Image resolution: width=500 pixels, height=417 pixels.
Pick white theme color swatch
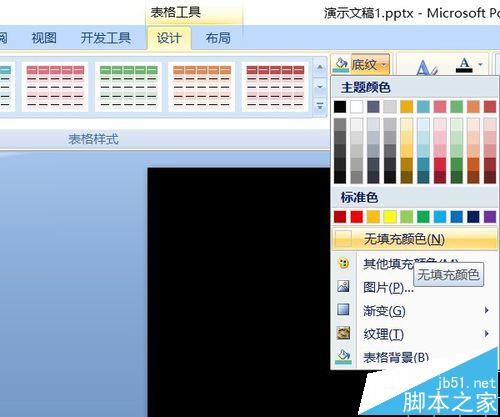[357, 107]
